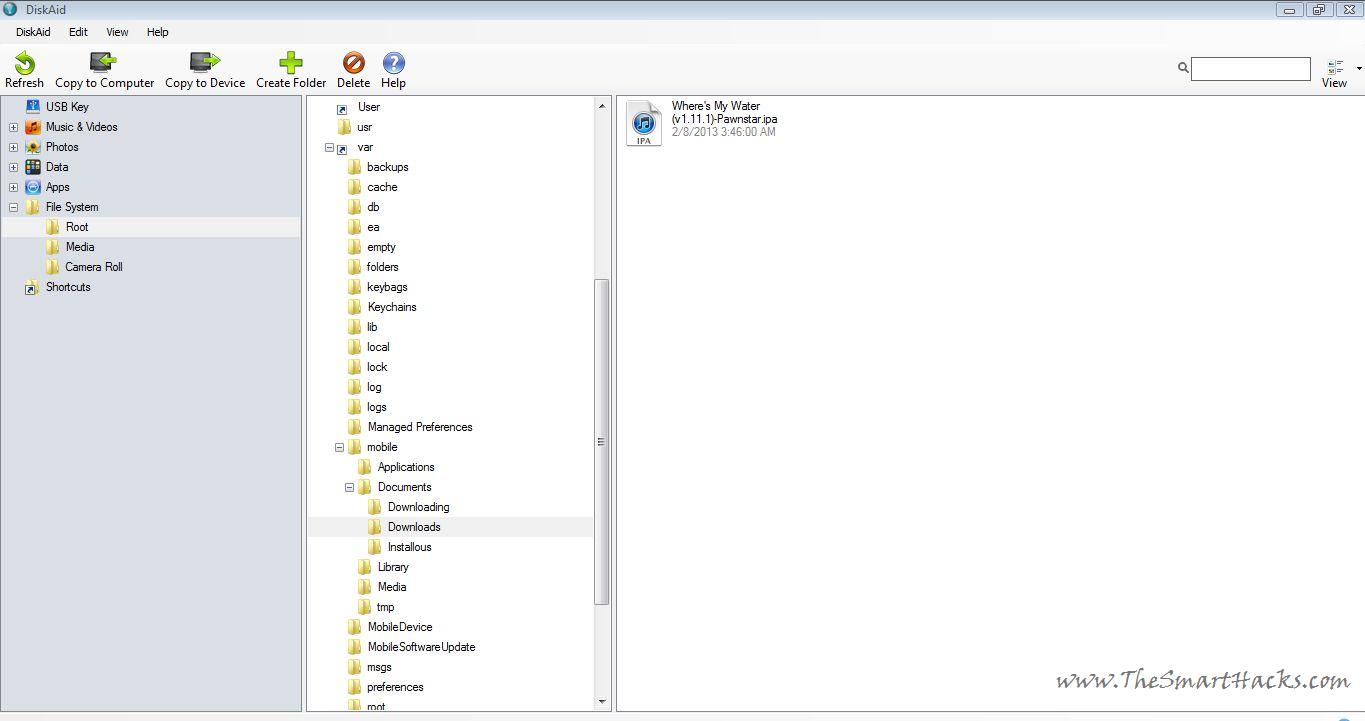Select the USB Key icon in sidebar
The height and width of the screenshot is (721, 1365).
[x=33, y=107]
